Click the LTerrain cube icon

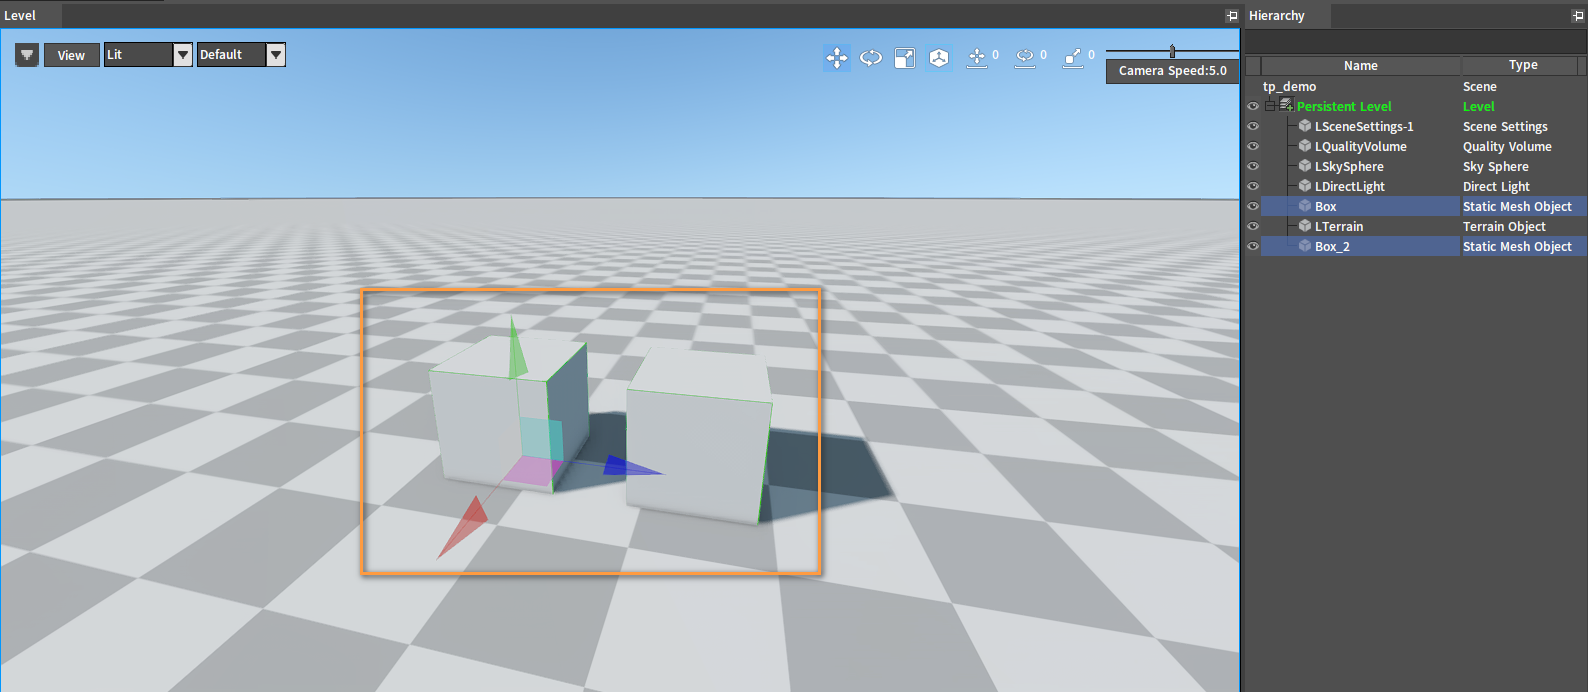(1305, 226)
